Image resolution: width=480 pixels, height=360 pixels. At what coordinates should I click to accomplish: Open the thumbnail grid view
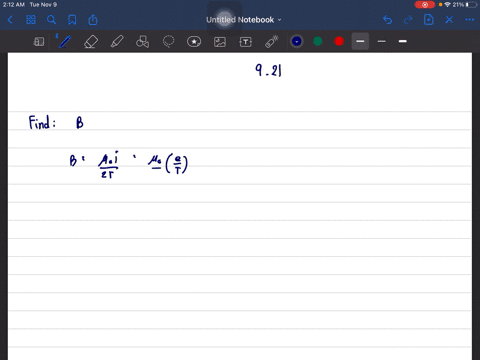click(x=31, y=20)
